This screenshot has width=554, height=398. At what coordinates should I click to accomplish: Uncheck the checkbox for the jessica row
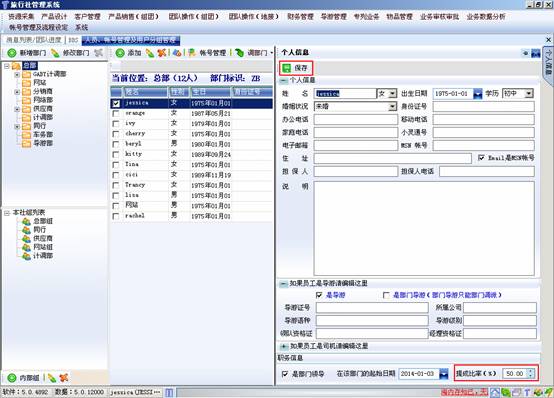(x=116, y=103)
